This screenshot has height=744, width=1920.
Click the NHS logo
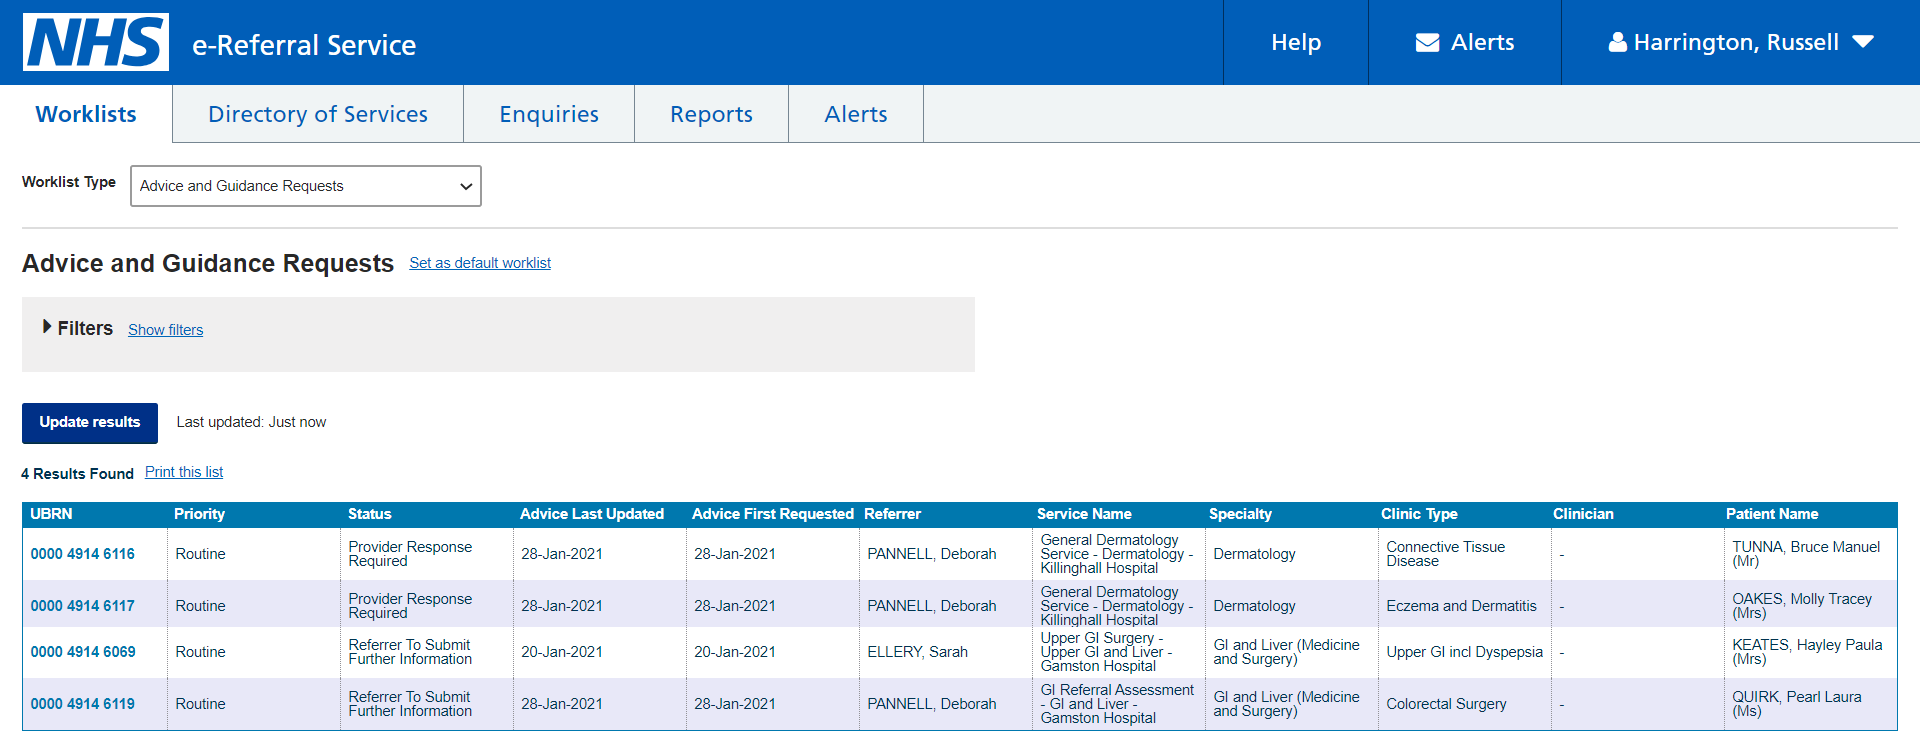tap(96, 42)
